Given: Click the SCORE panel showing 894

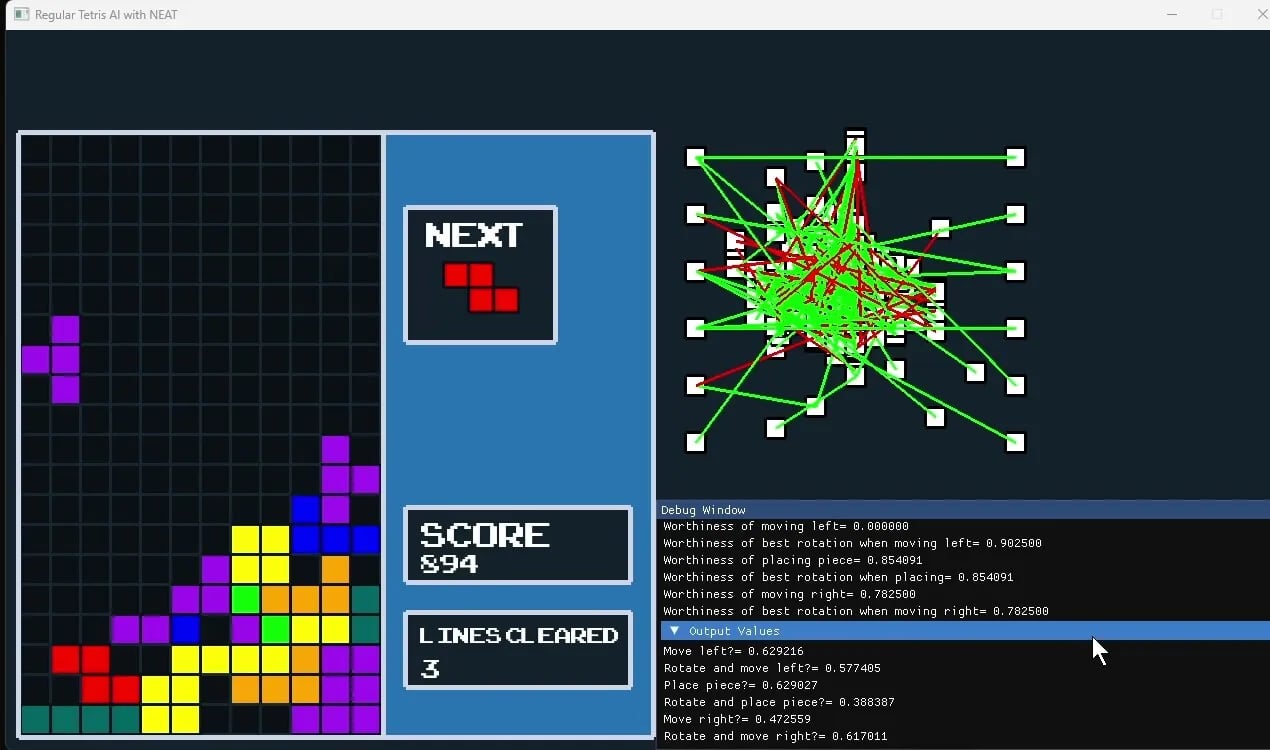Looking at the screenshot, I should tap(518, 545).
